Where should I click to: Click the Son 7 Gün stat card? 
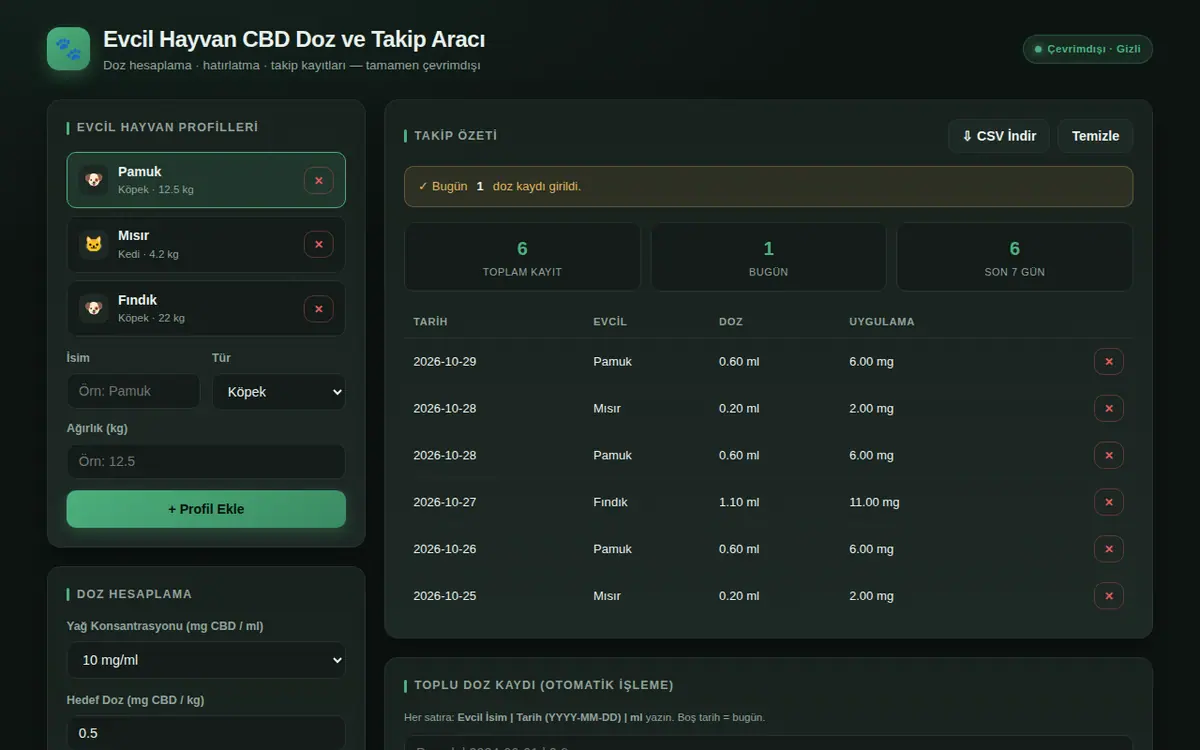click(x=1015, y=257)
